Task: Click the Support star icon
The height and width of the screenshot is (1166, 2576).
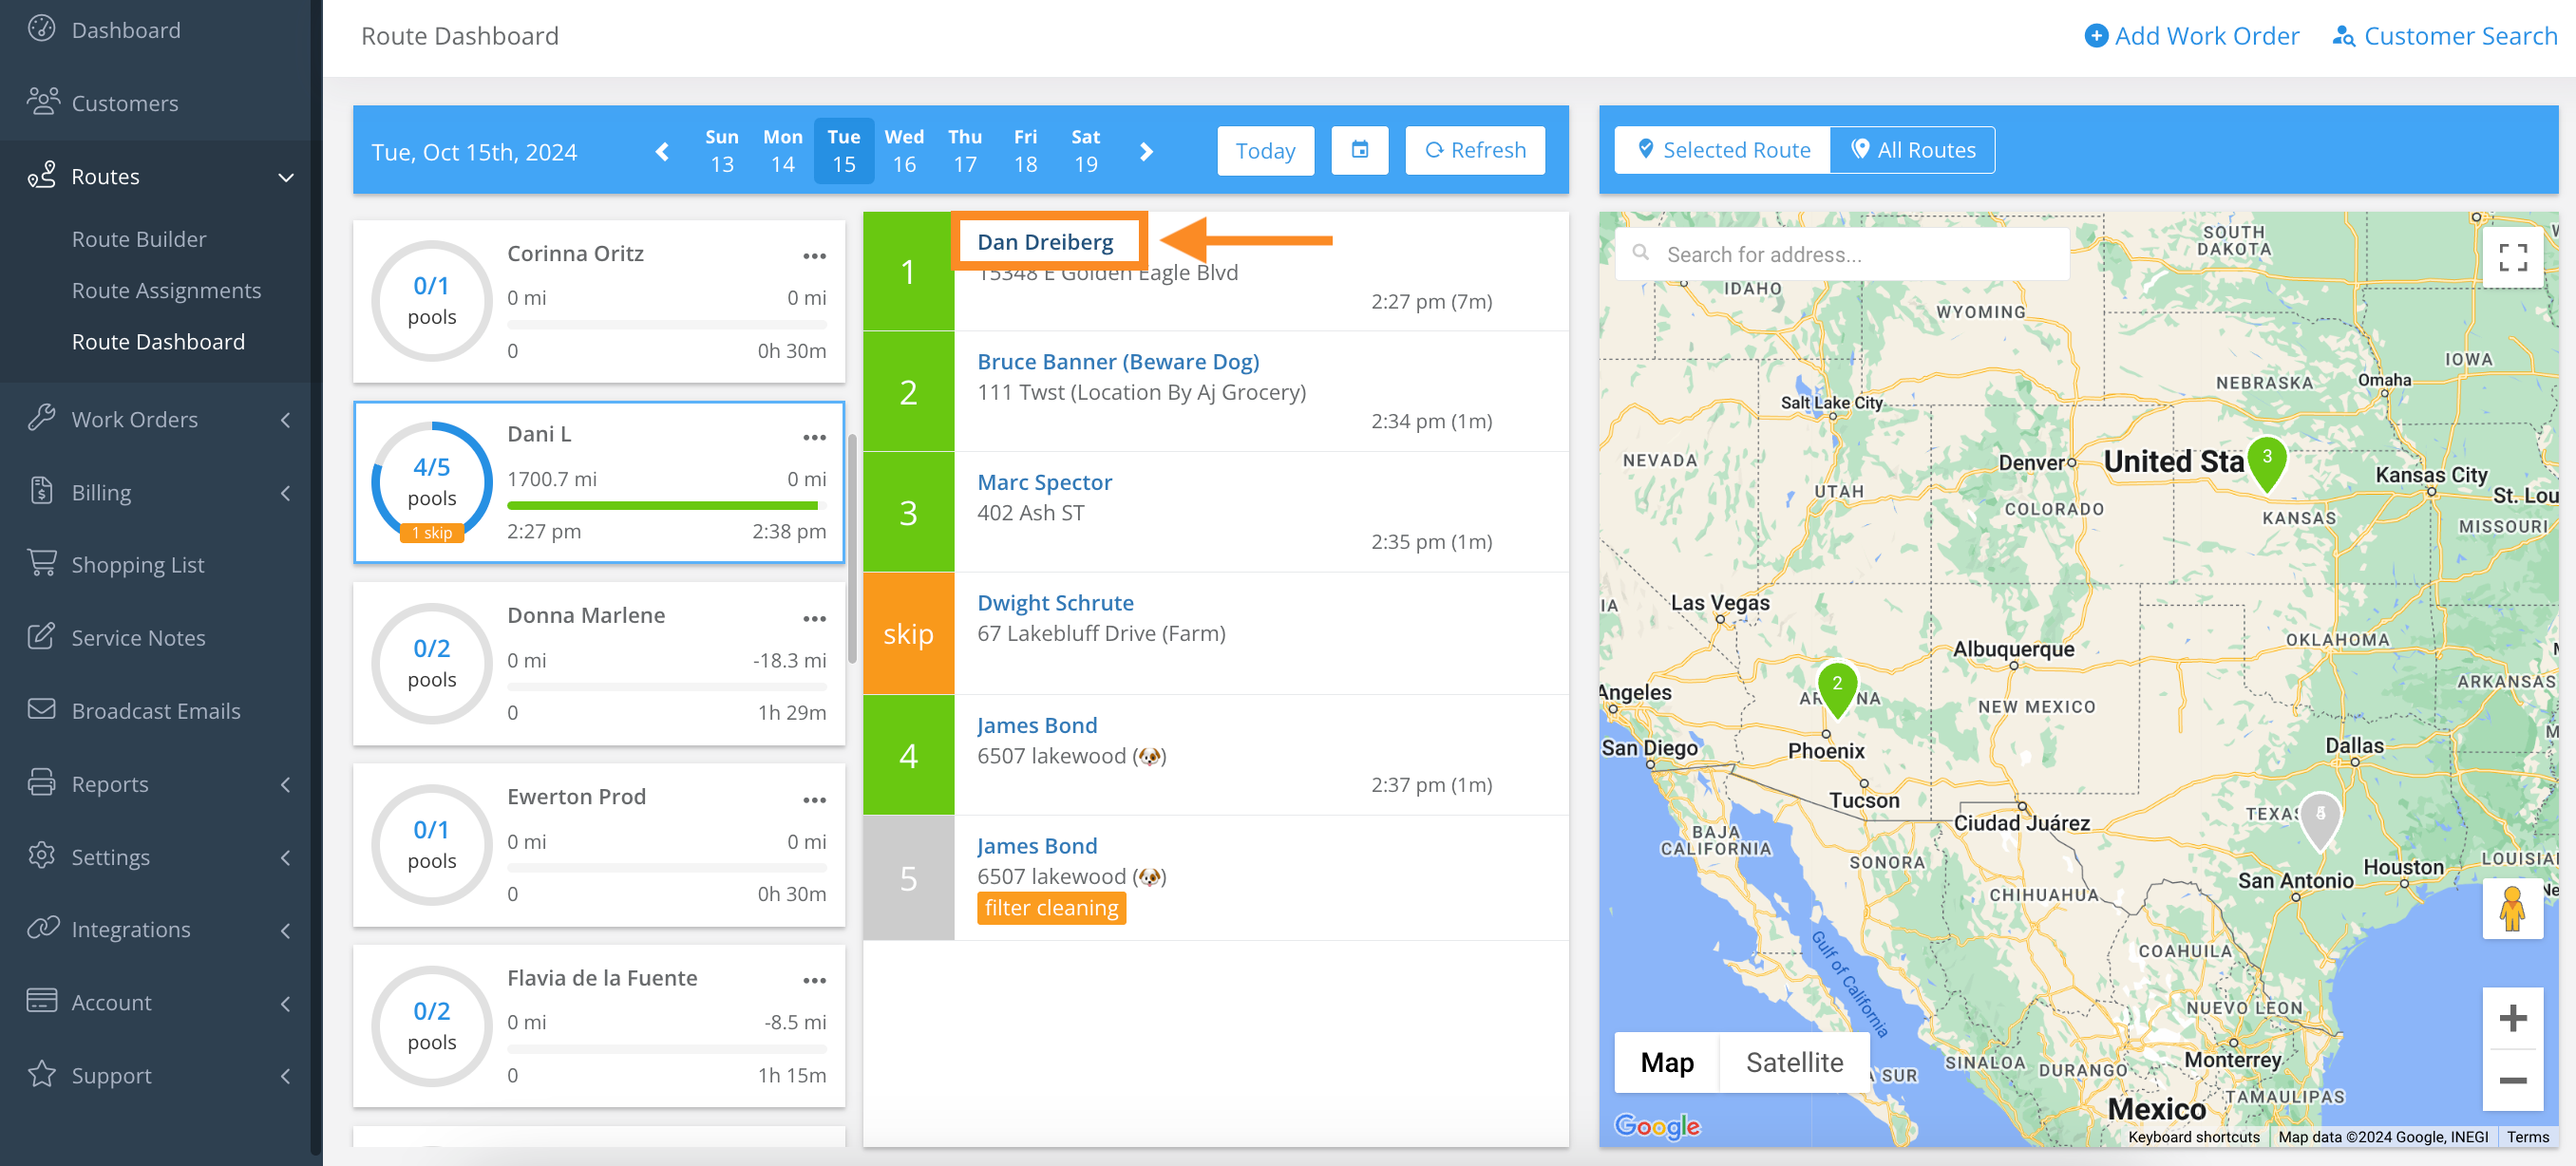Action: [42, 1074]
